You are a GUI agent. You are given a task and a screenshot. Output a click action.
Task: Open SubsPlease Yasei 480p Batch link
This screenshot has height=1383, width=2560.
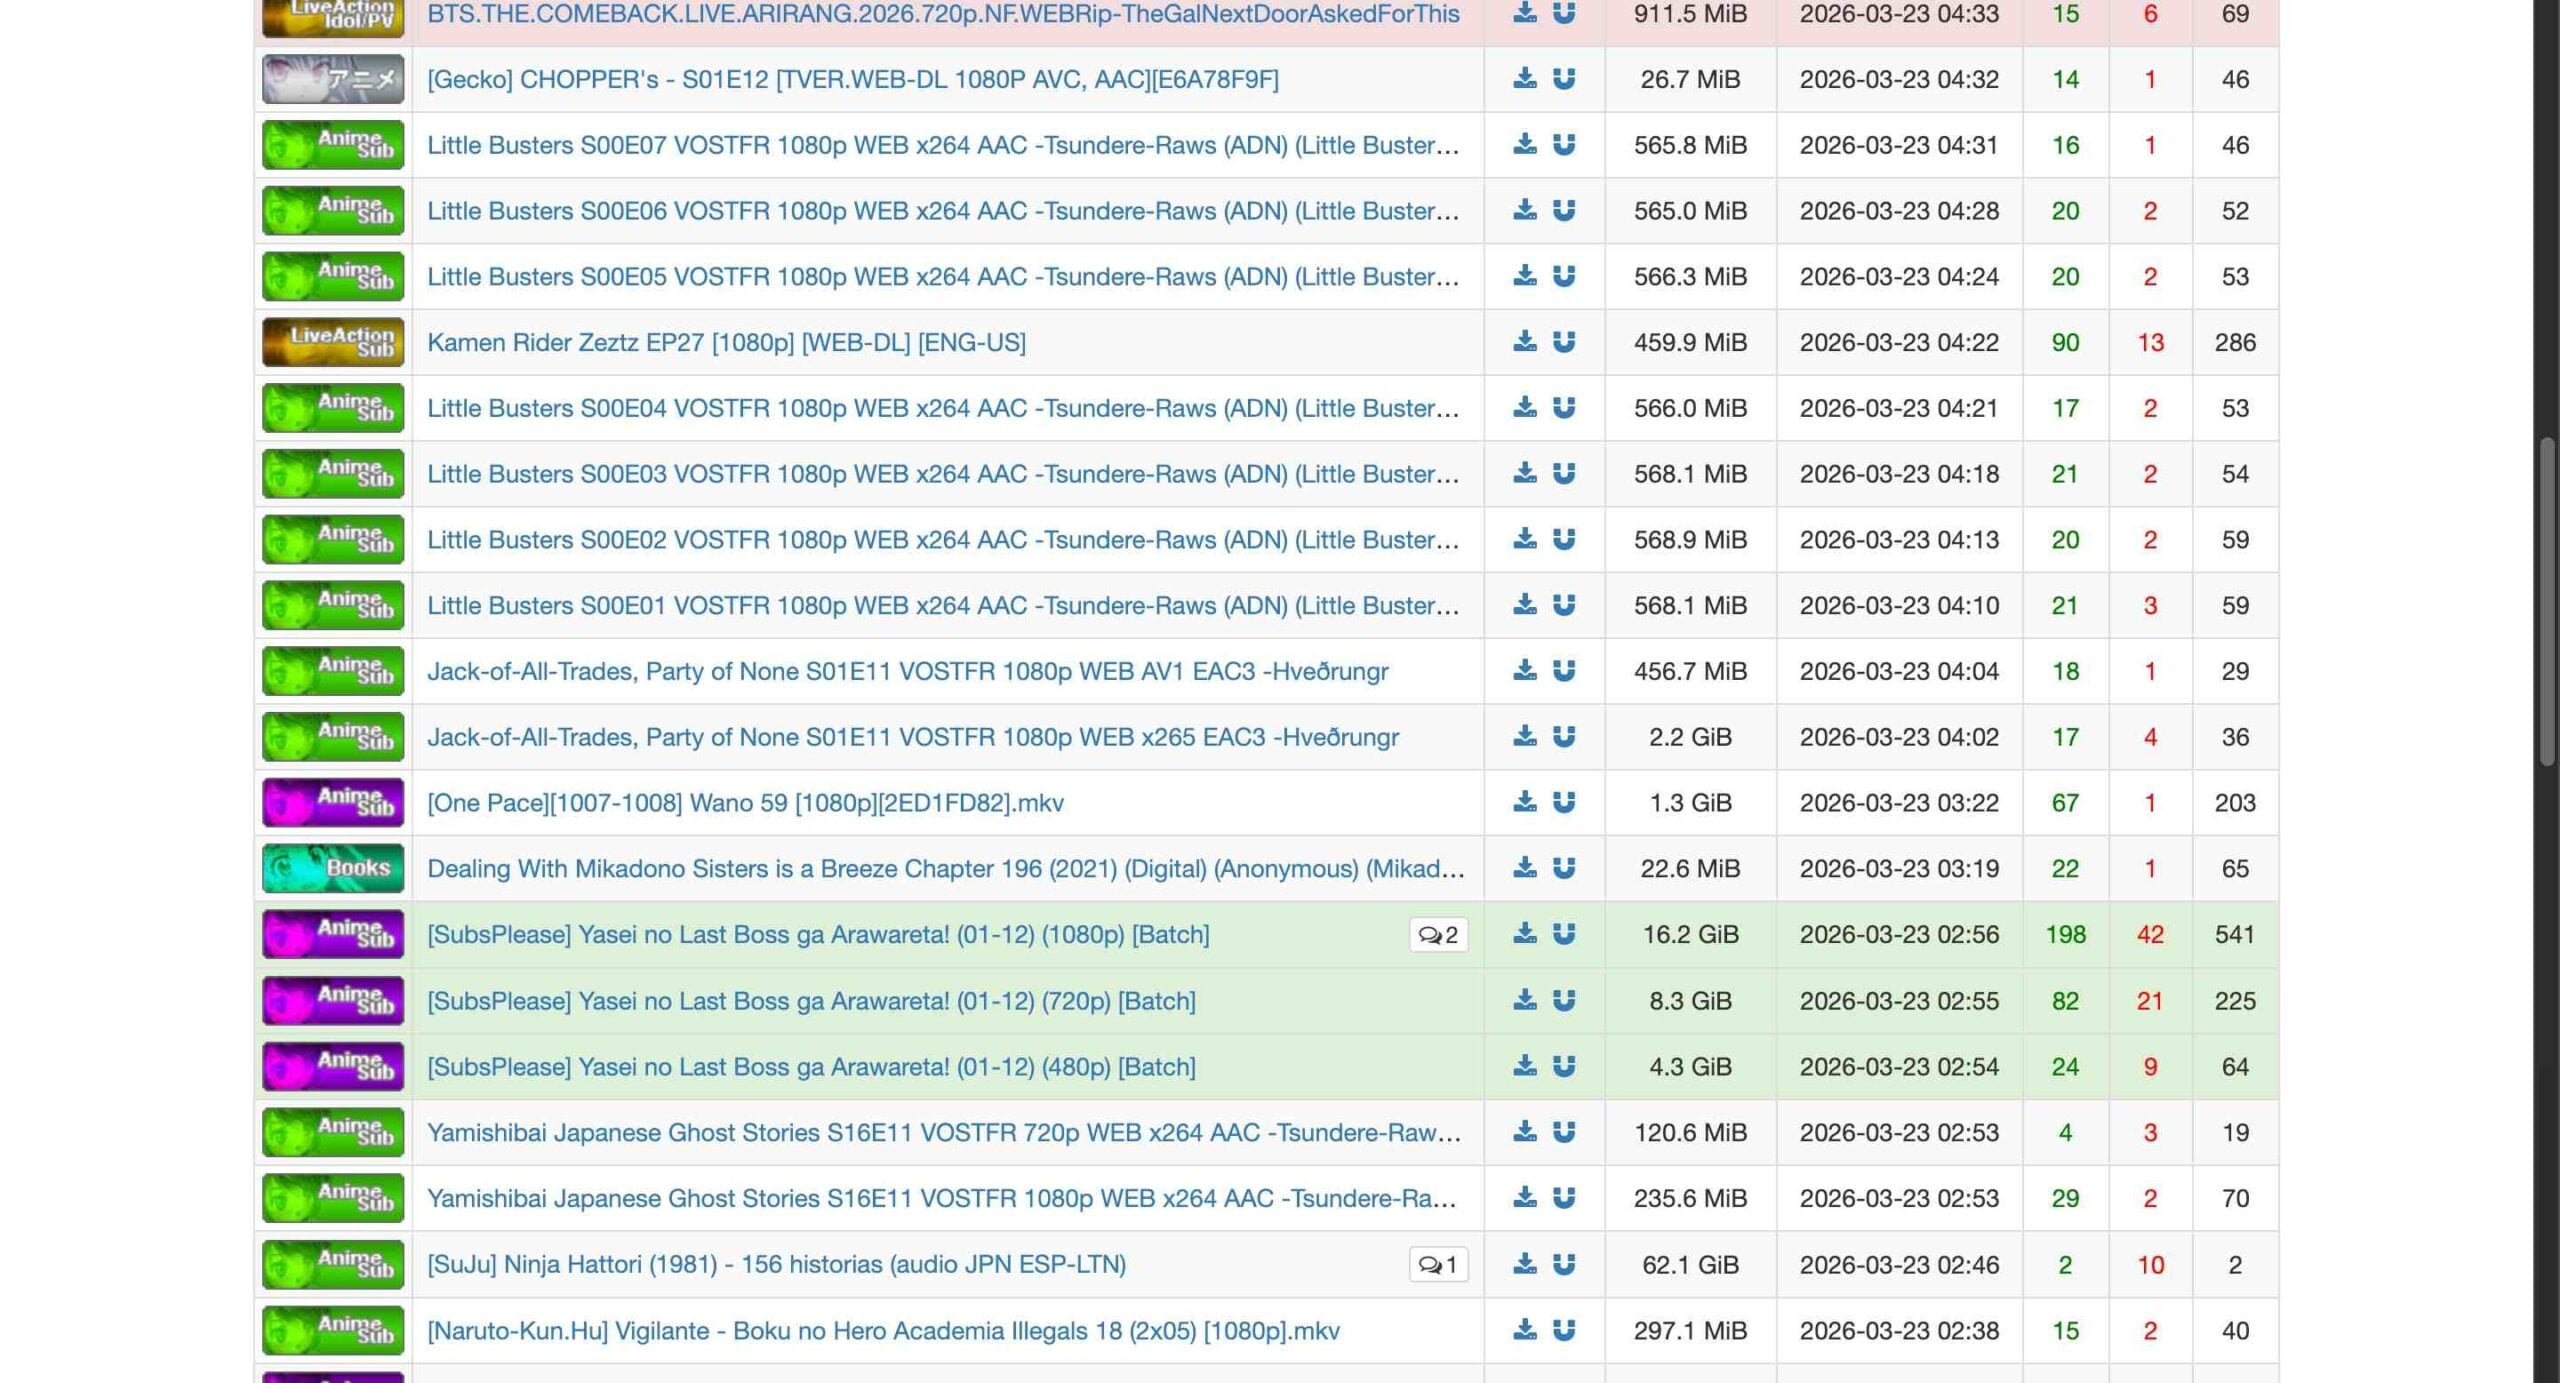(811, 1067)
